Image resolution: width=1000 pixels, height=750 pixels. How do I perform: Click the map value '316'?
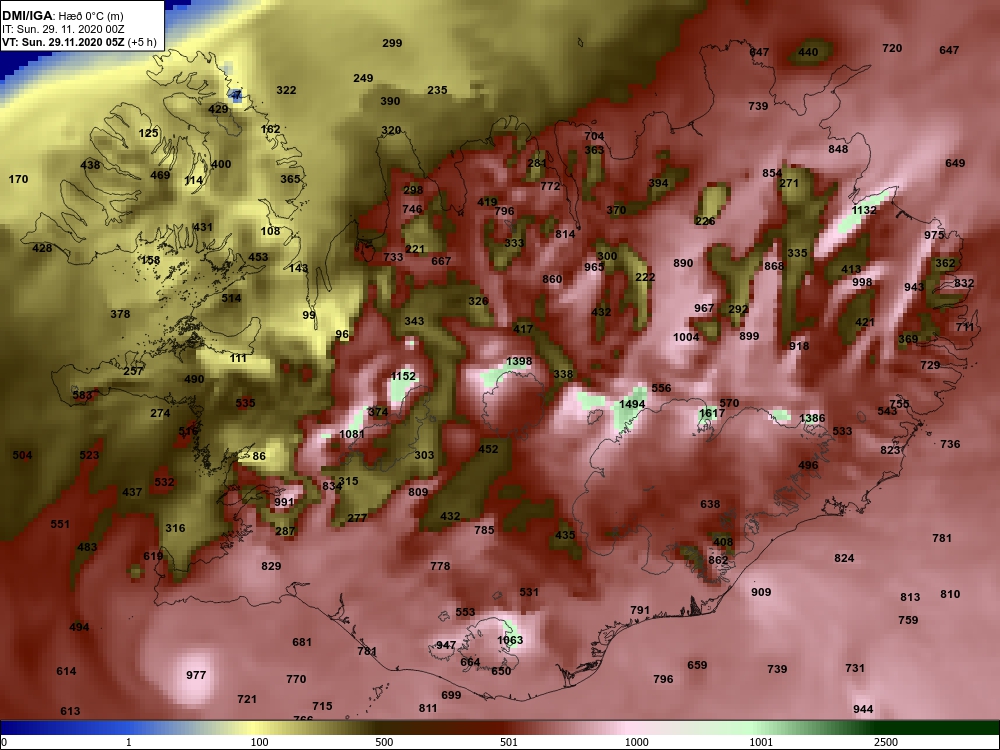[175, 528]
